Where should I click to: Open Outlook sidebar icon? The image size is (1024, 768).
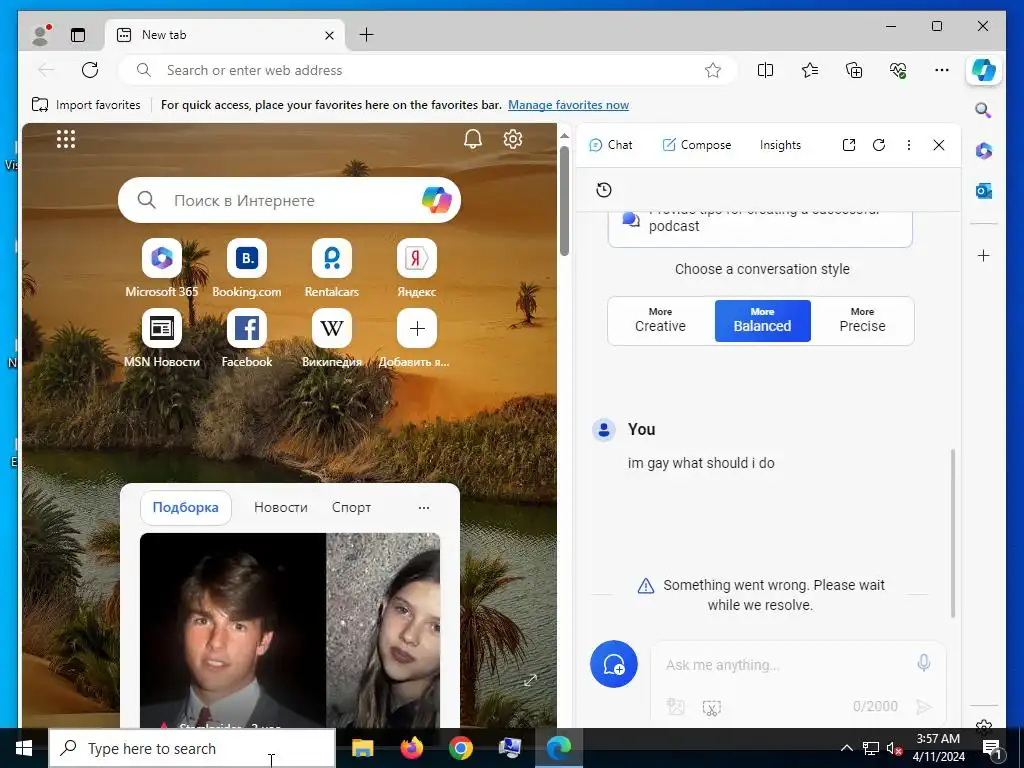click(984, 191)
